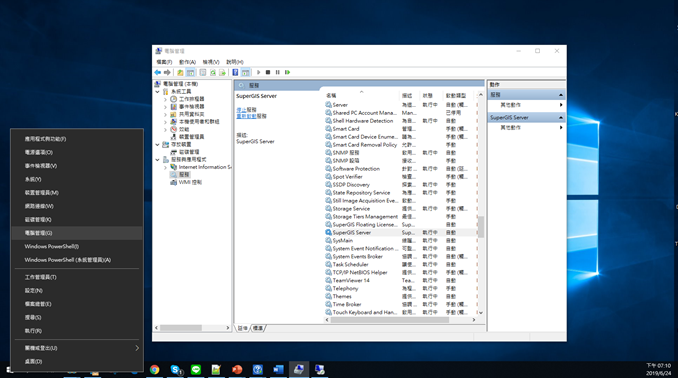This screenshot has width=678, height=378.
Task: Click 電腦管理(G) in Win+X menu
Action: 77,233
